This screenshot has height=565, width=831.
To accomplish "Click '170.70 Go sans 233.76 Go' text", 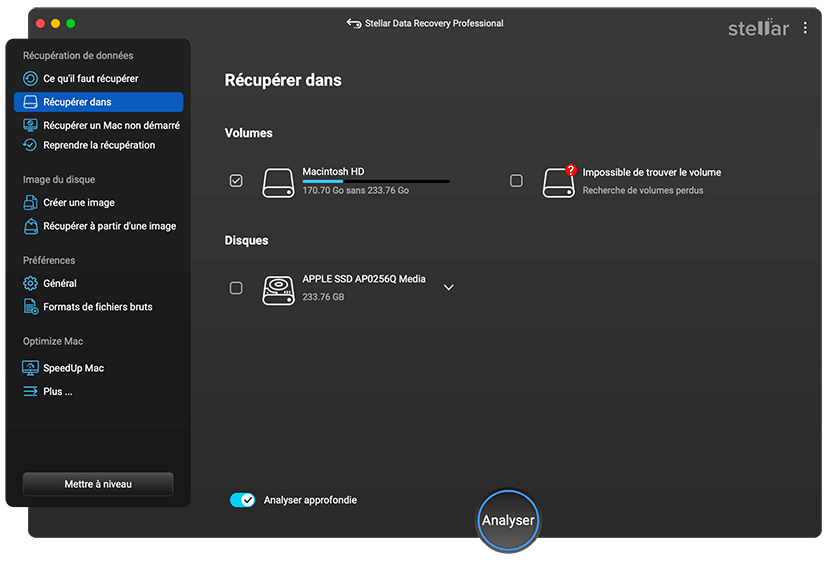I will 356,190.
